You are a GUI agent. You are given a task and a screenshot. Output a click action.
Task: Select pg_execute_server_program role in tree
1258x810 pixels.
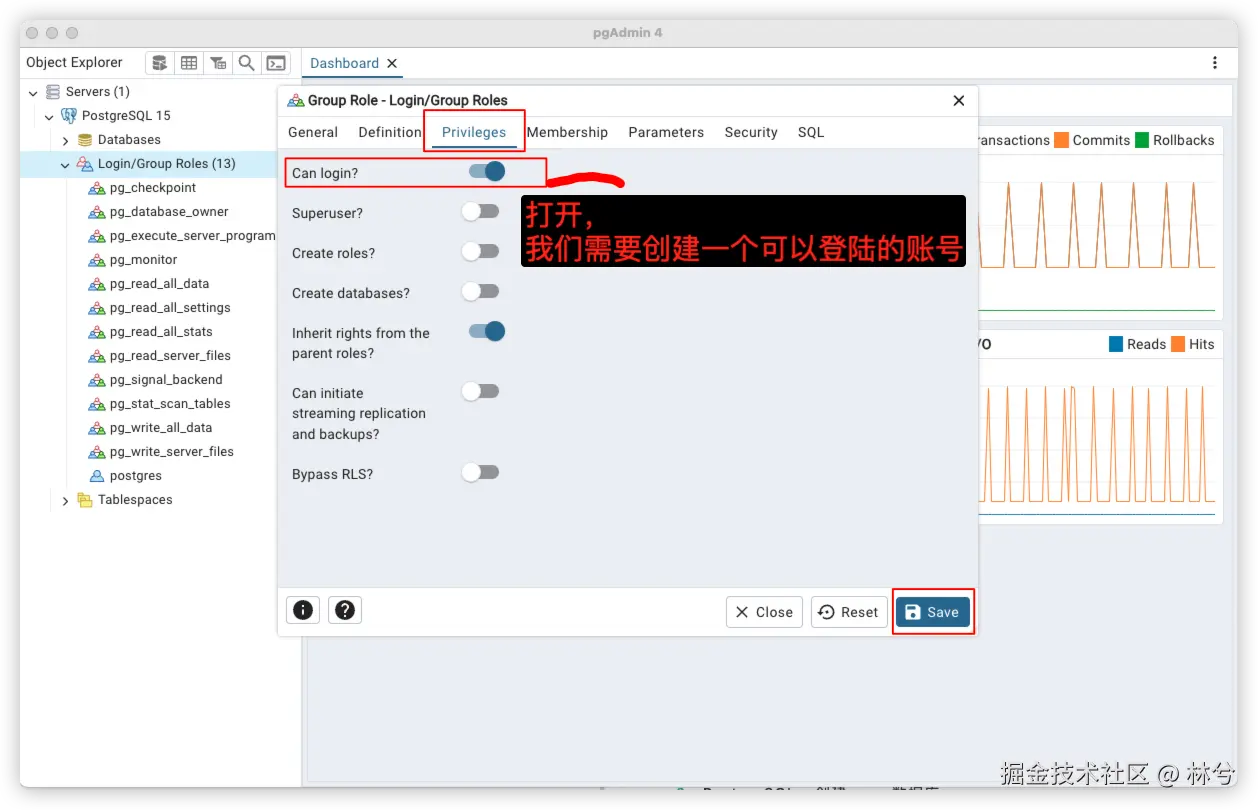coord(192,236)
